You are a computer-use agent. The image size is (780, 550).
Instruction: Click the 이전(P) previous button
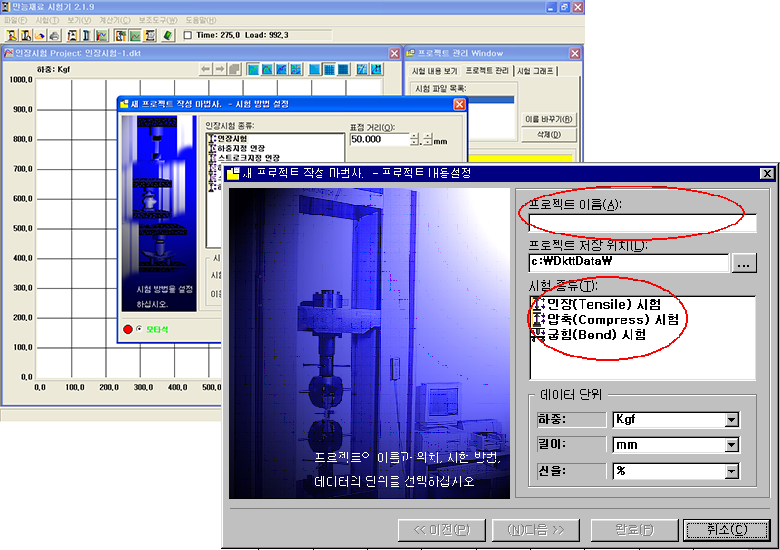point(442,530)
